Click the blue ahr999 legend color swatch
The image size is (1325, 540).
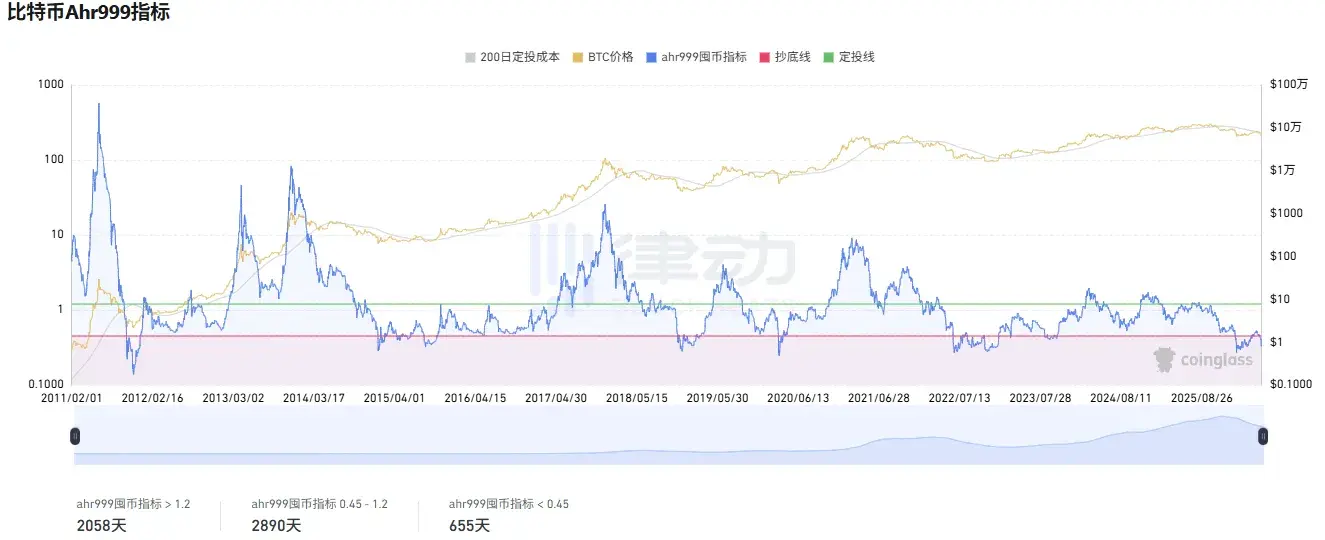tap(652, 57)
